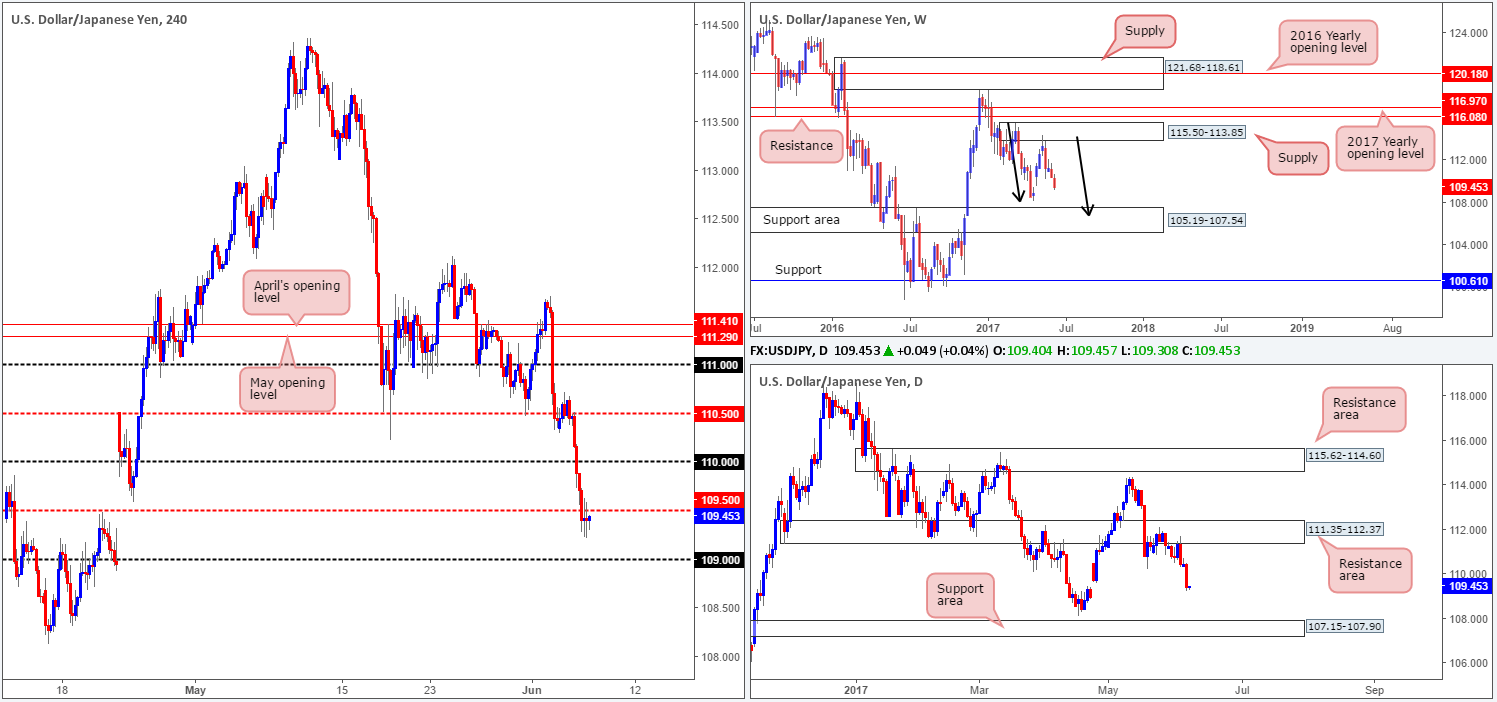Click the 107.15-107.90 support zone label

click(1344, 628)
